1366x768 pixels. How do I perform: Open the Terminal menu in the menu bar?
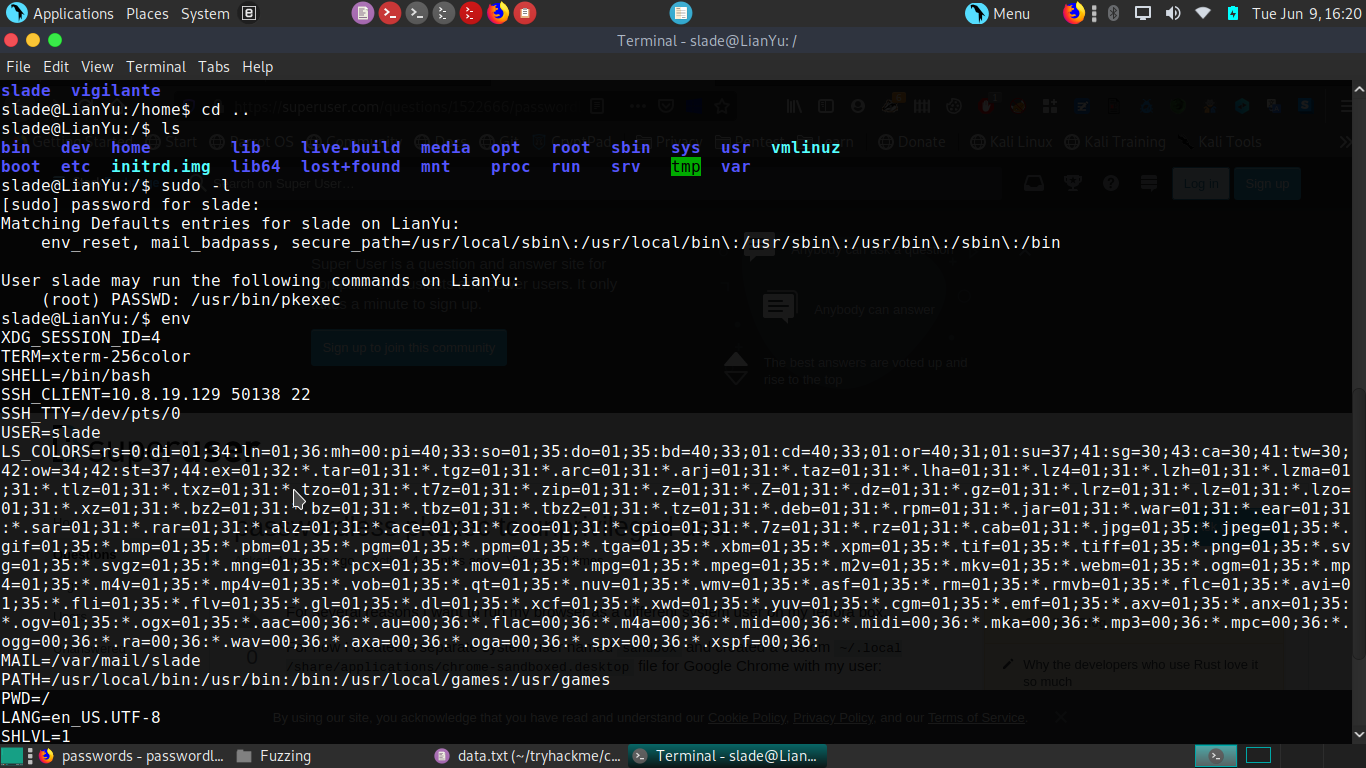click(156, 67)
